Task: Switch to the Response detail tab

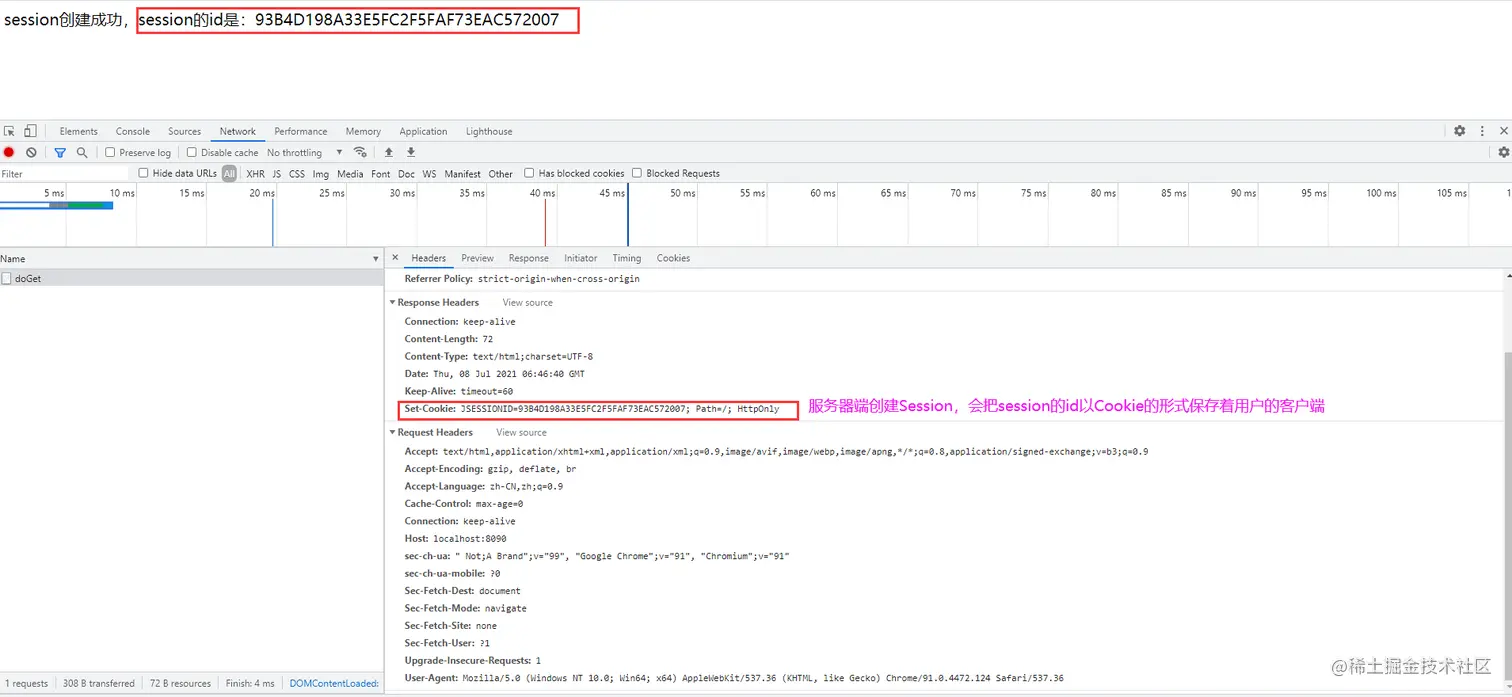Action: point(529,258)
